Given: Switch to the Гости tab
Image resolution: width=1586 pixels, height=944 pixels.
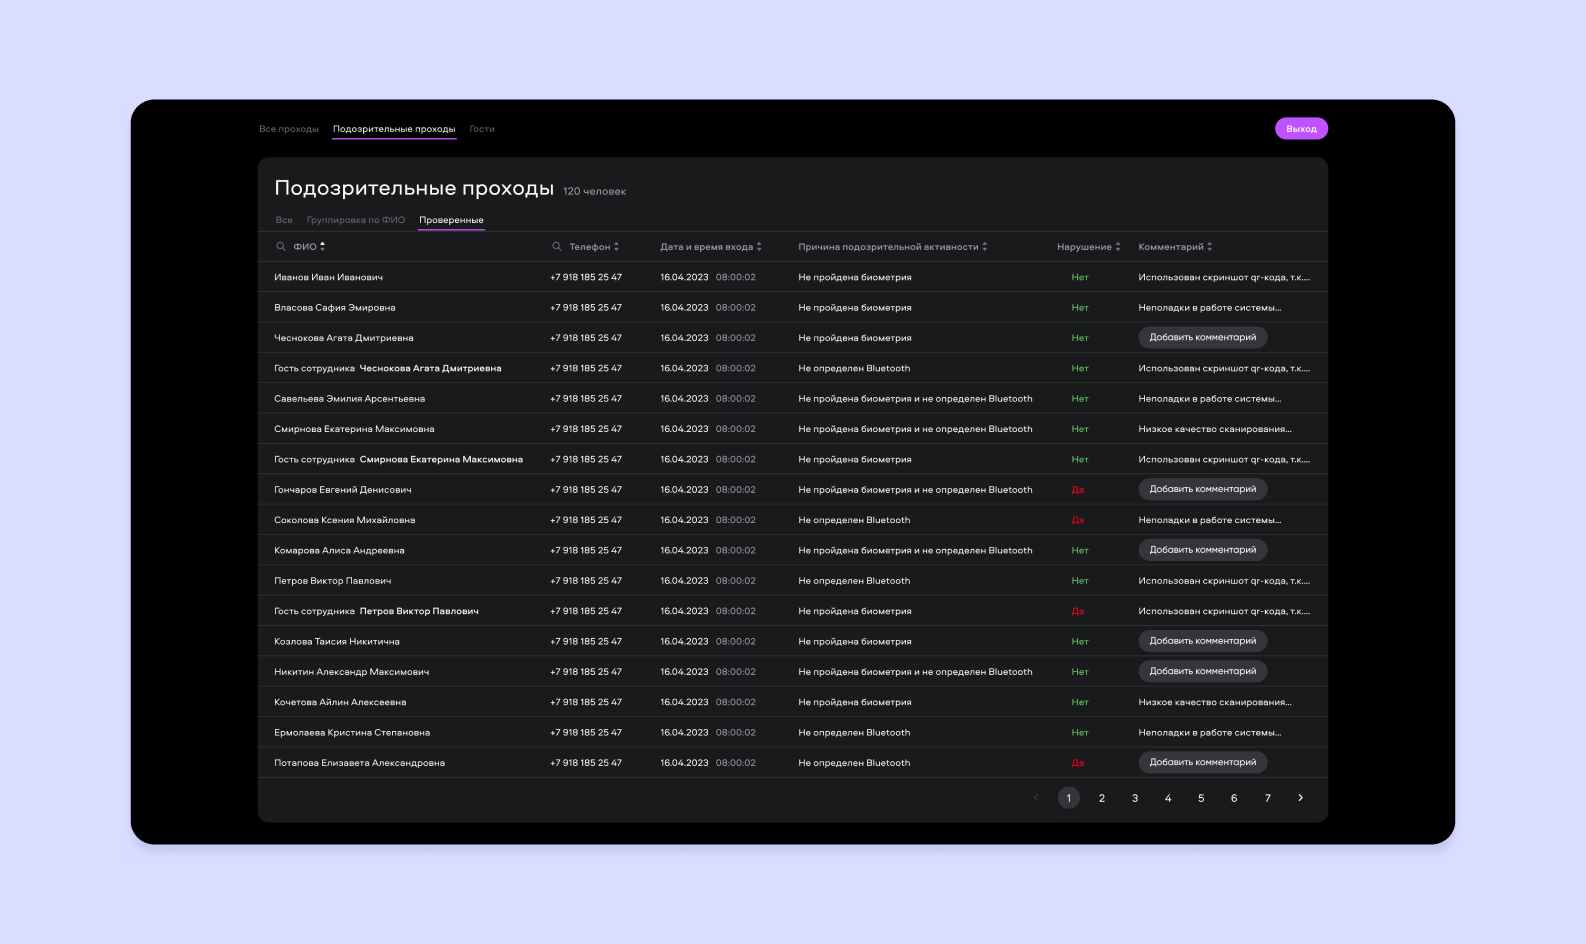Looking at the screenshot, I should 482,129.
